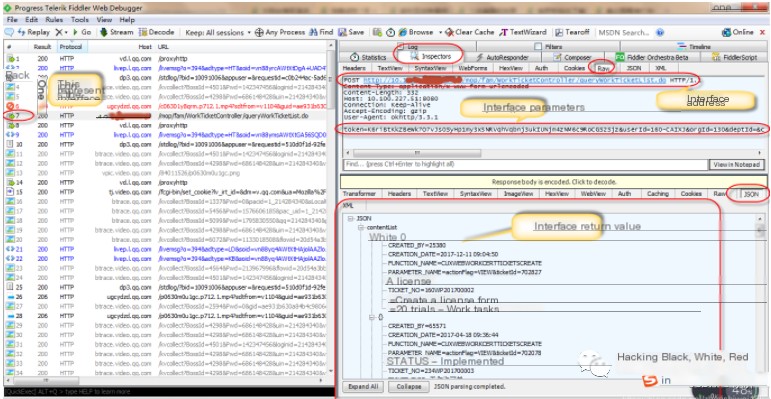Click the Browse toolbar icon
This screenshot has width=771, height=399.
pos(403,32)
